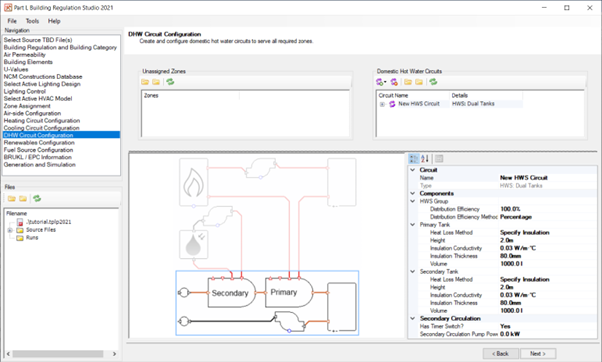Click the Next button
Viewport: 602px width, 362px height.
(x=538, y=354)
